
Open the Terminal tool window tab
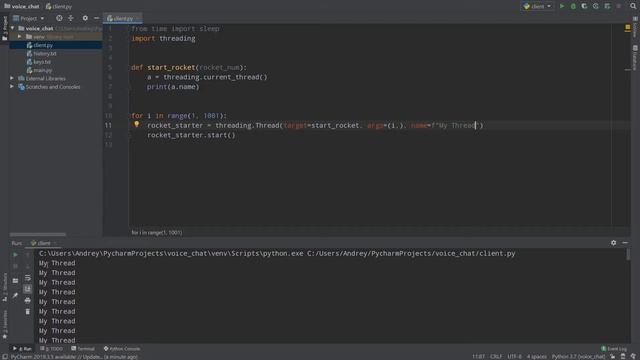tap(83, 349)
